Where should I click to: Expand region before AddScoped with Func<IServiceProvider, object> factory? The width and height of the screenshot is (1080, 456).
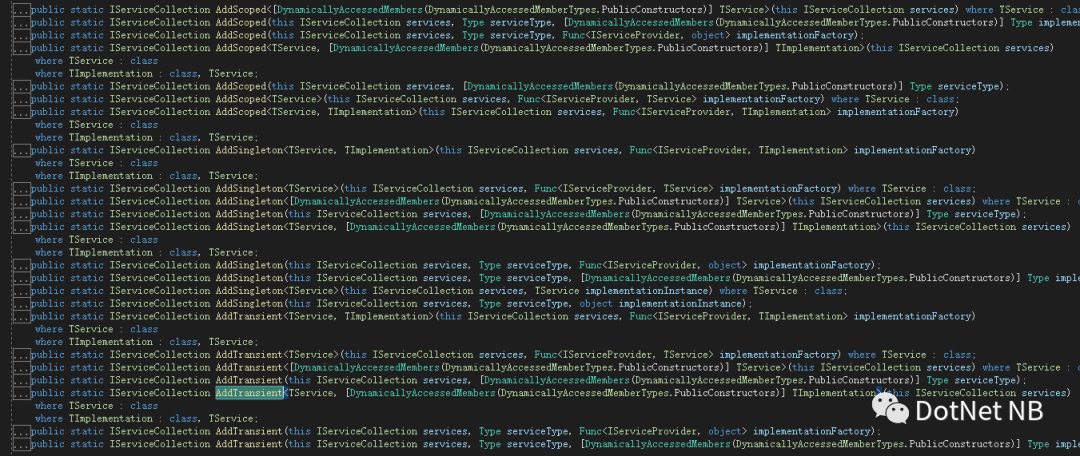point(21,36)
